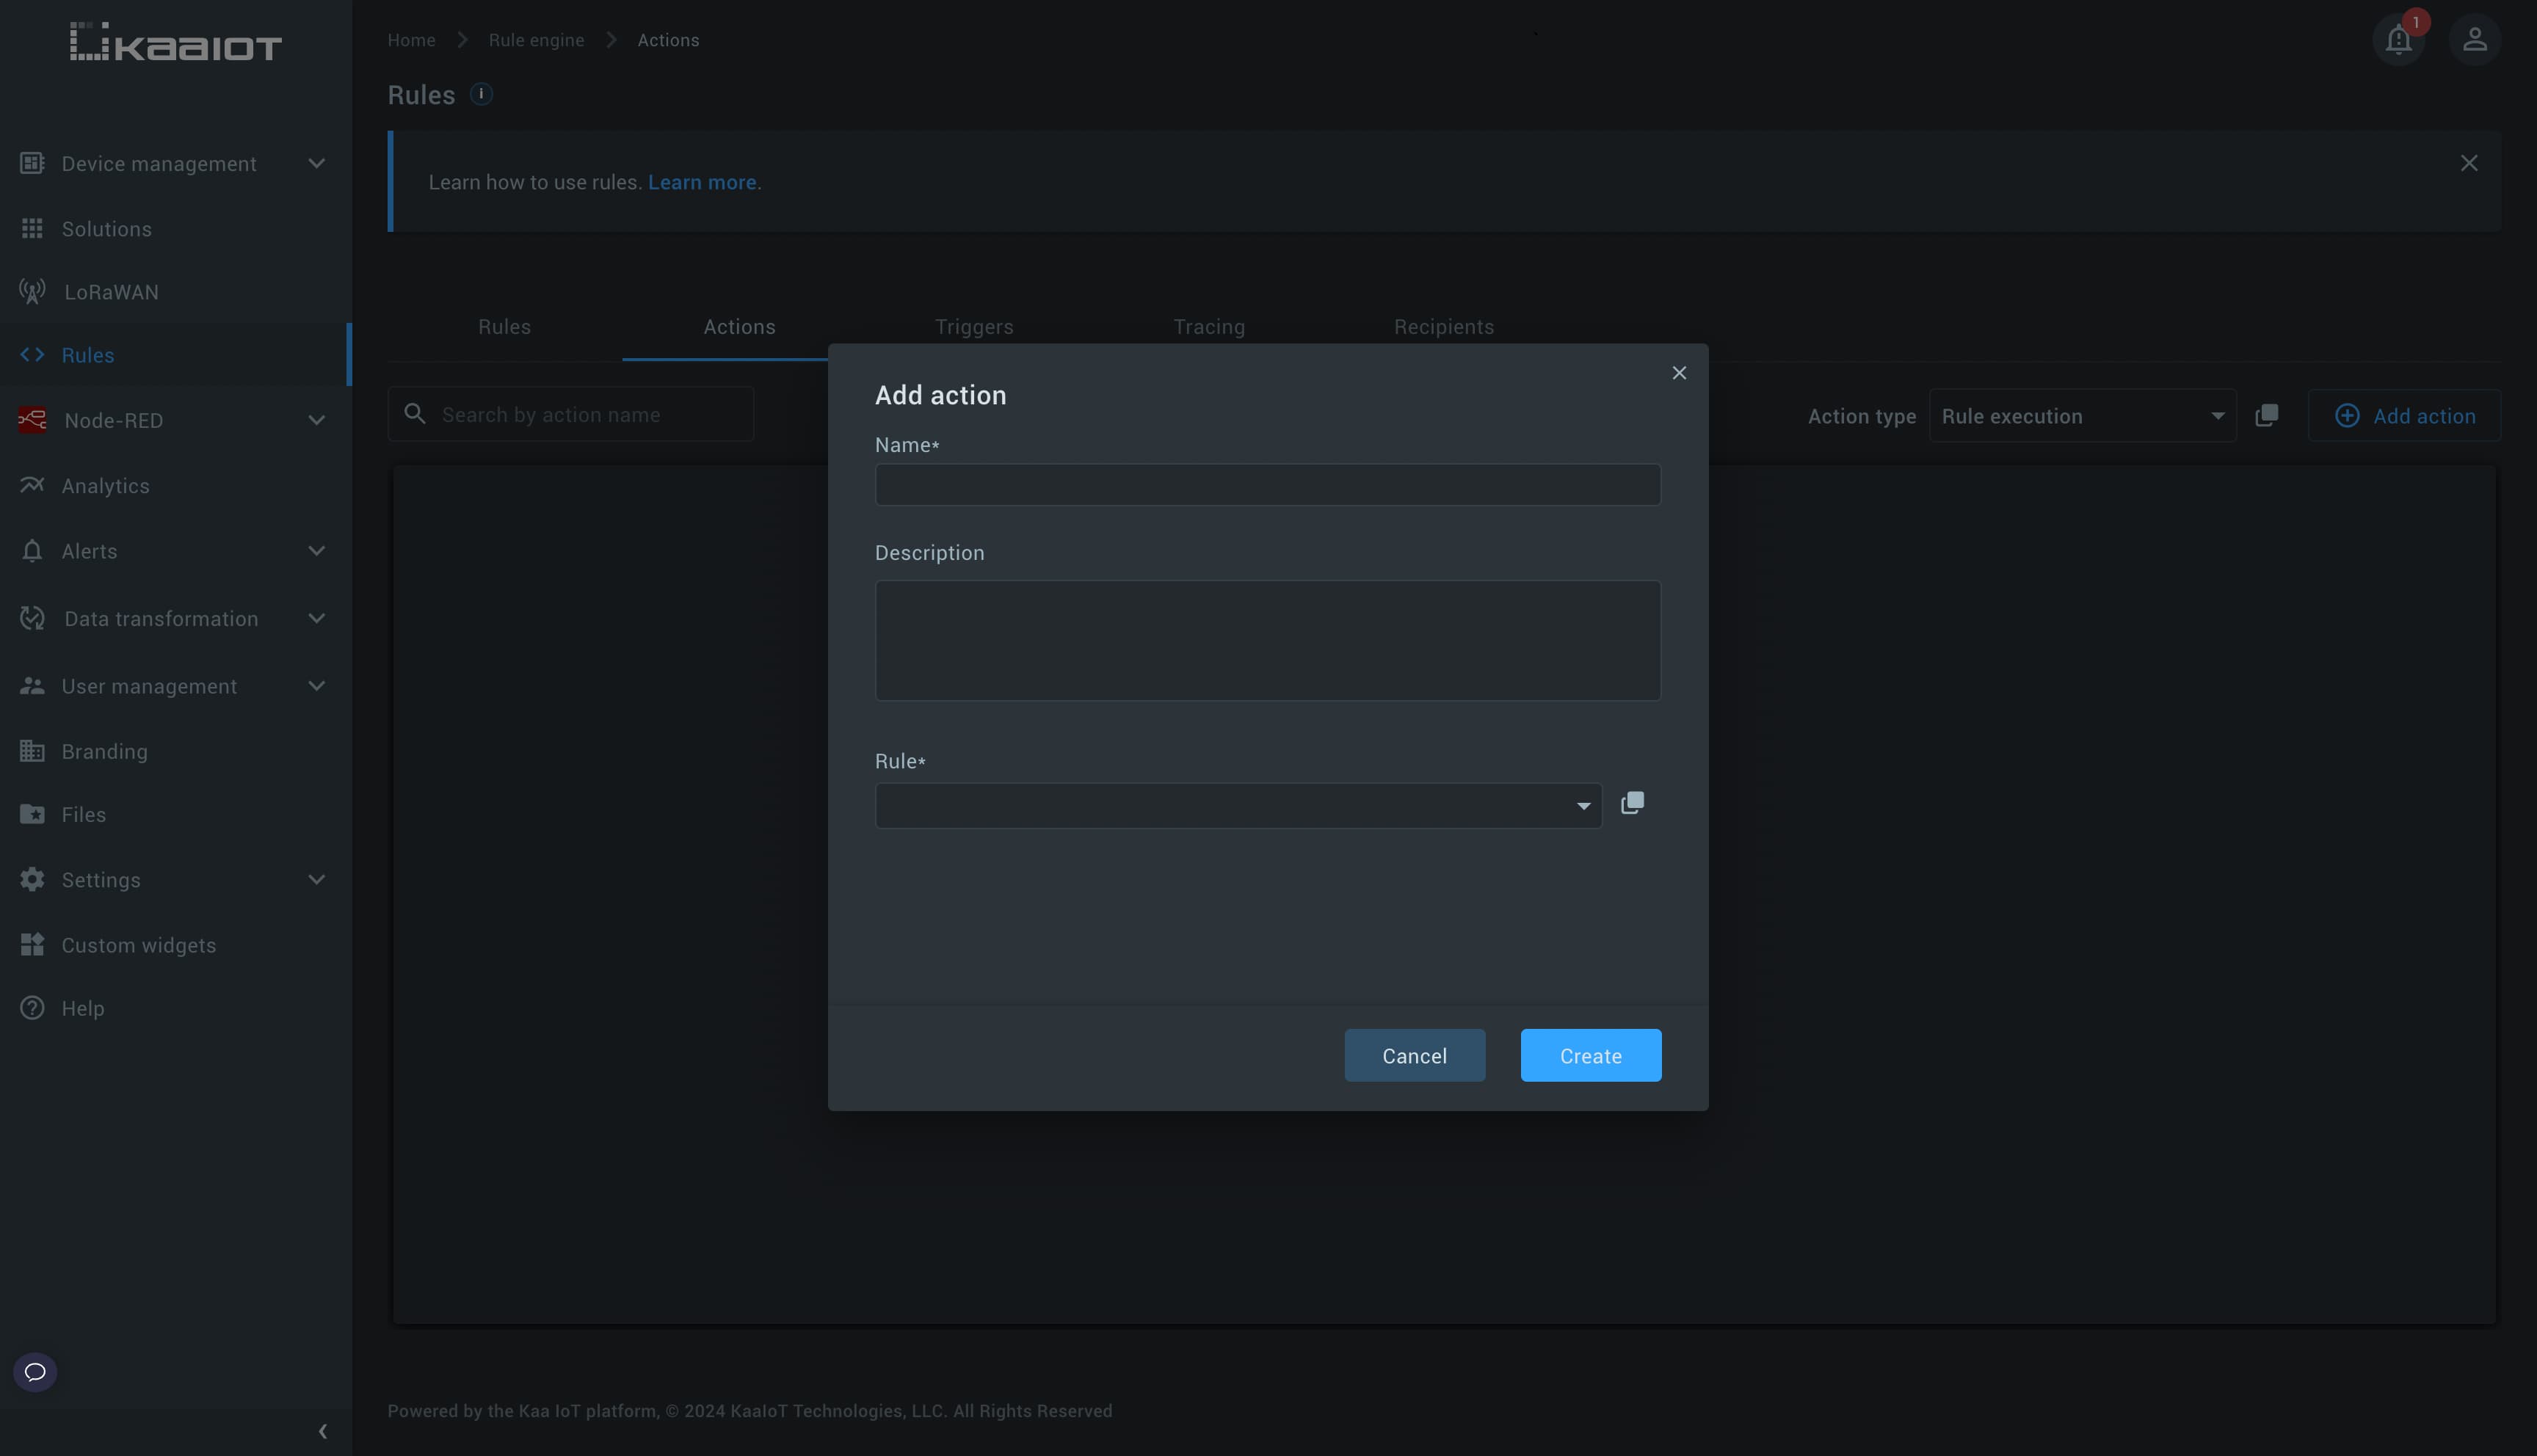The width and height of the screenshot is (2537, 1456).
Task: Dismiss the Learn how to use rules banner
Action: (x=2469, y=163)
